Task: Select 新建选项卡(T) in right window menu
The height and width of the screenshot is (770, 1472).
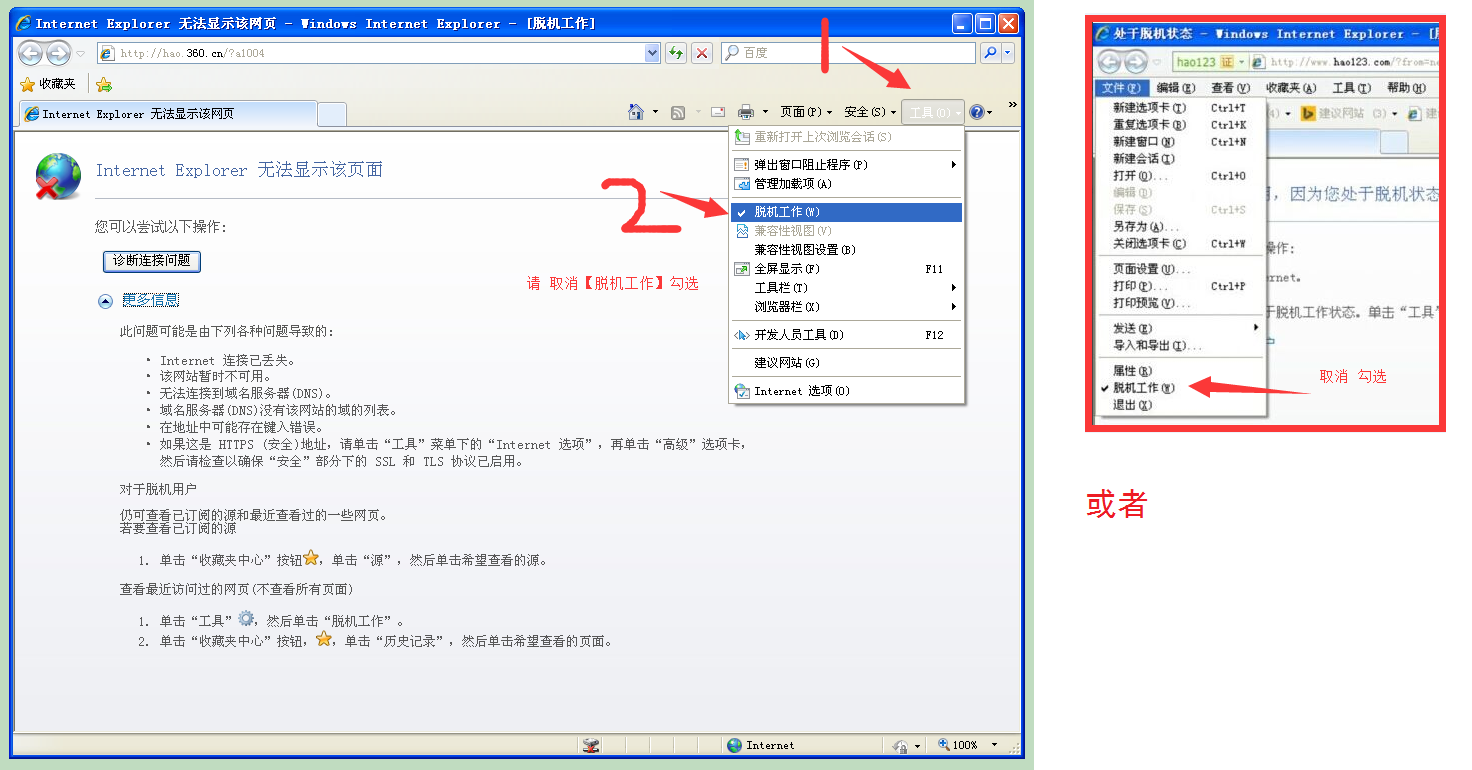Action: click(1181, 108)
